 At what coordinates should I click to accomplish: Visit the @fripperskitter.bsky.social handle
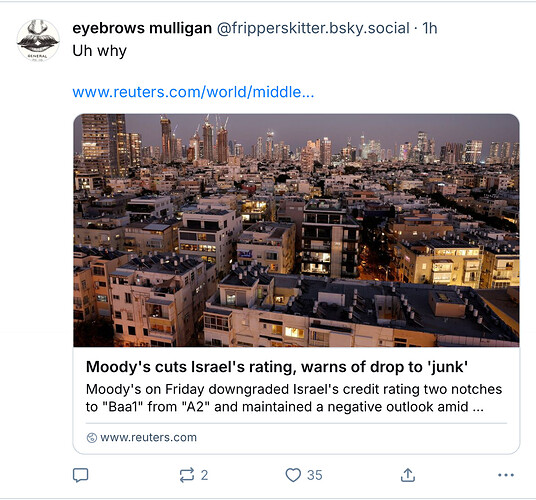click(x=313, y=28)
